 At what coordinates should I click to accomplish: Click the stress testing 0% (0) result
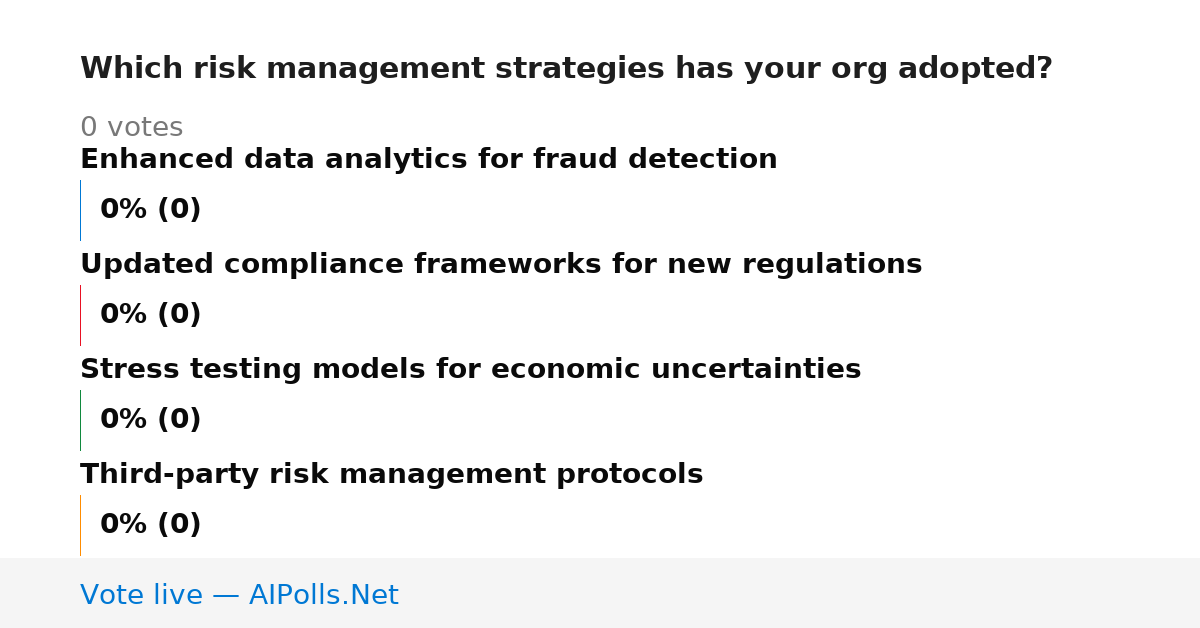tap(150, 420)
